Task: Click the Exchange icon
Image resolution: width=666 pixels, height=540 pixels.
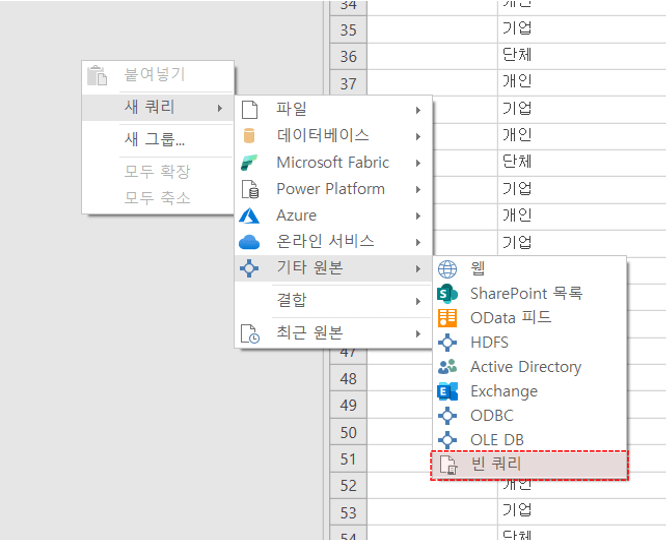Action: pos(448,391)
